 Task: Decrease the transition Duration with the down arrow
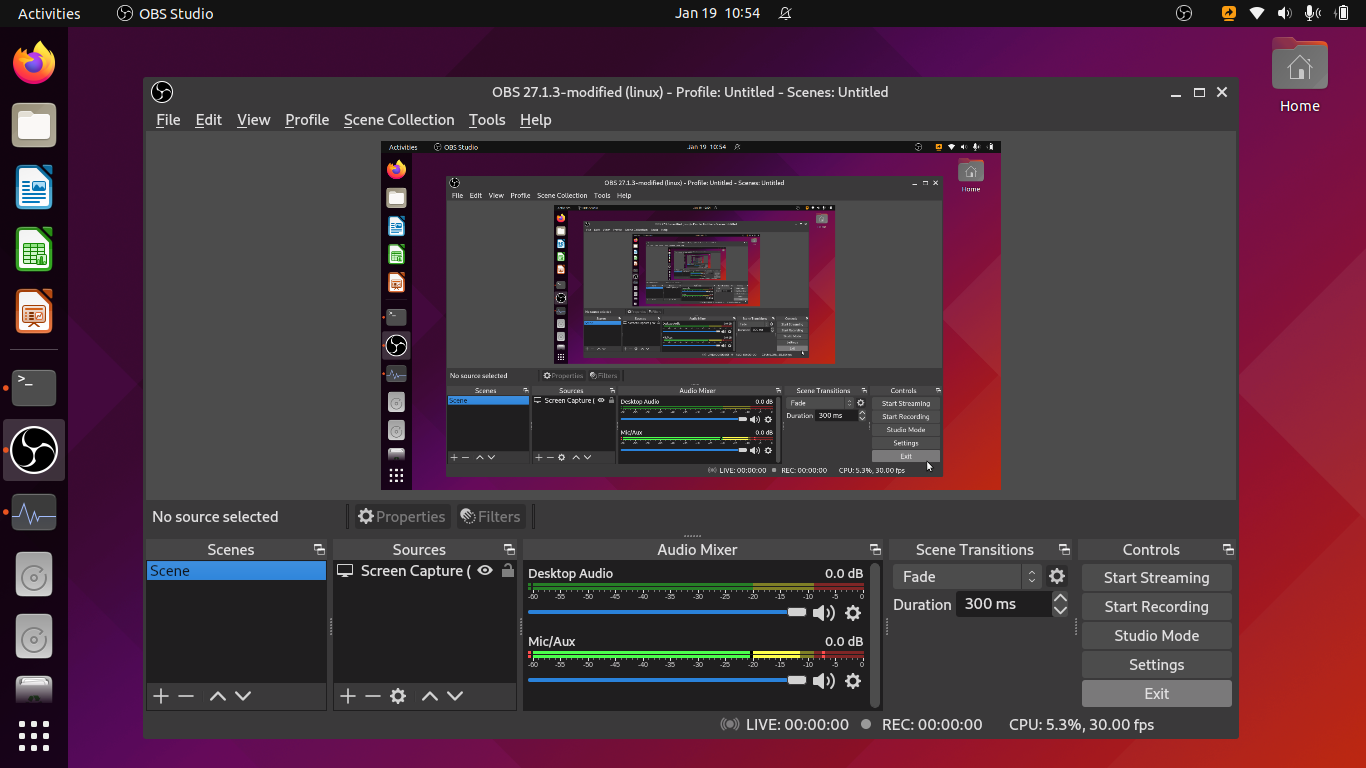[x=1060, y=610]
